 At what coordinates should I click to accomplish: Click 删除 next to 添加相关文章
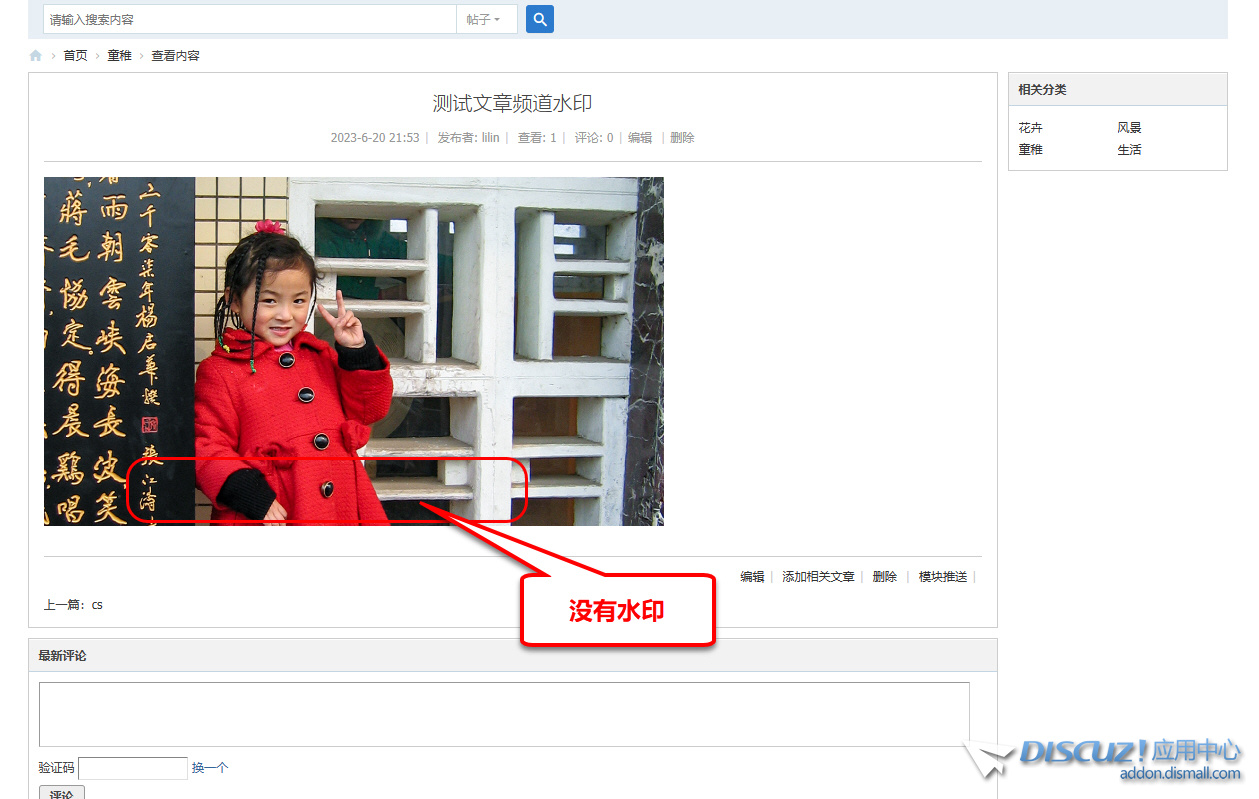tap(884, 577)
